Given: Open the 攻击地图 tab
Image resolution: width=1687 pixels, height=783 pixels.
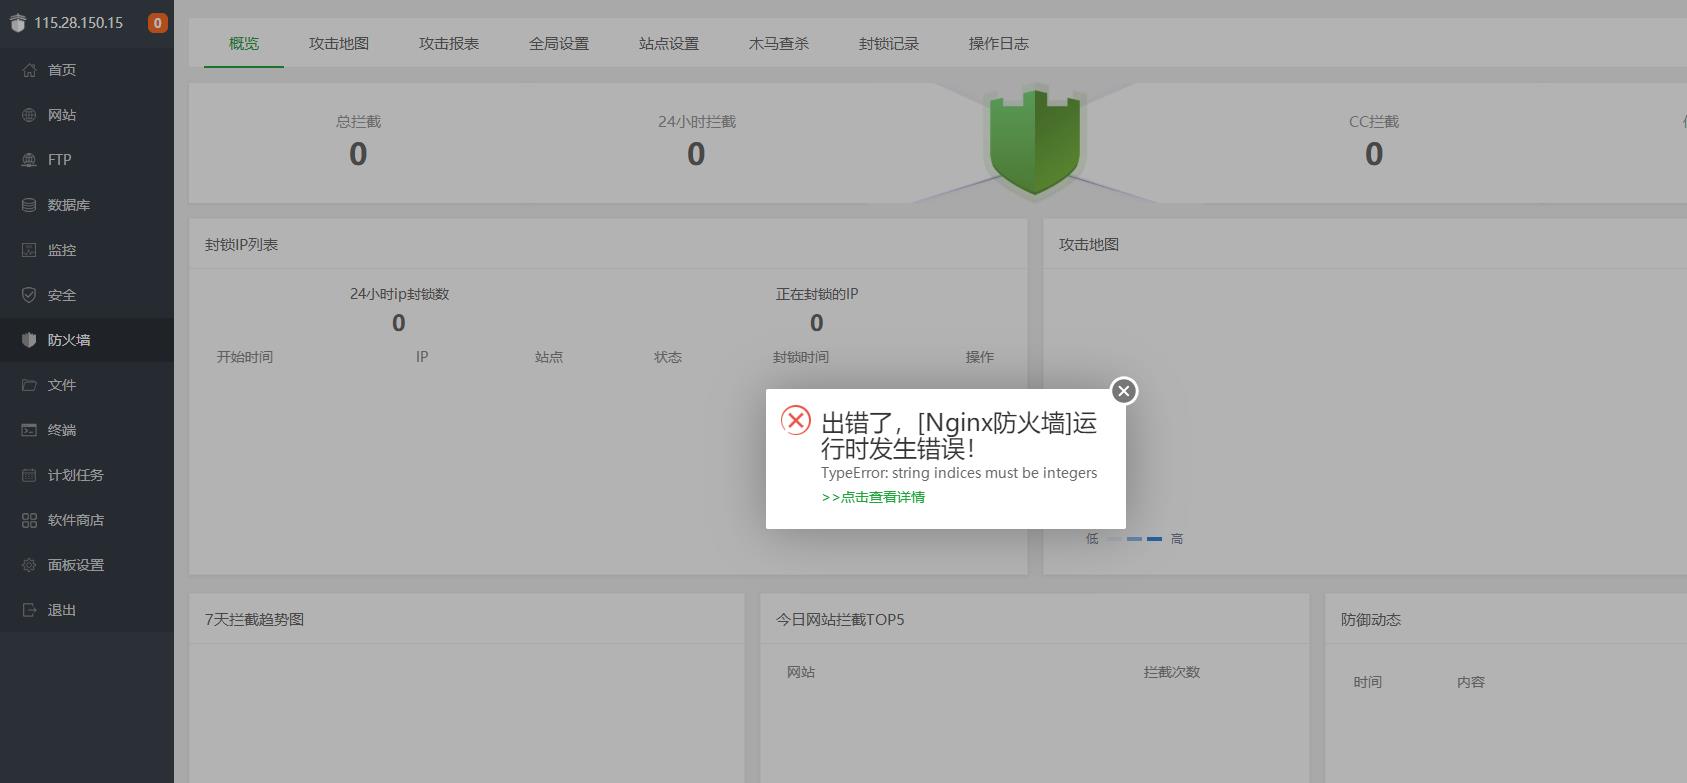Looking at the screenshot, I should pos(339,43).
